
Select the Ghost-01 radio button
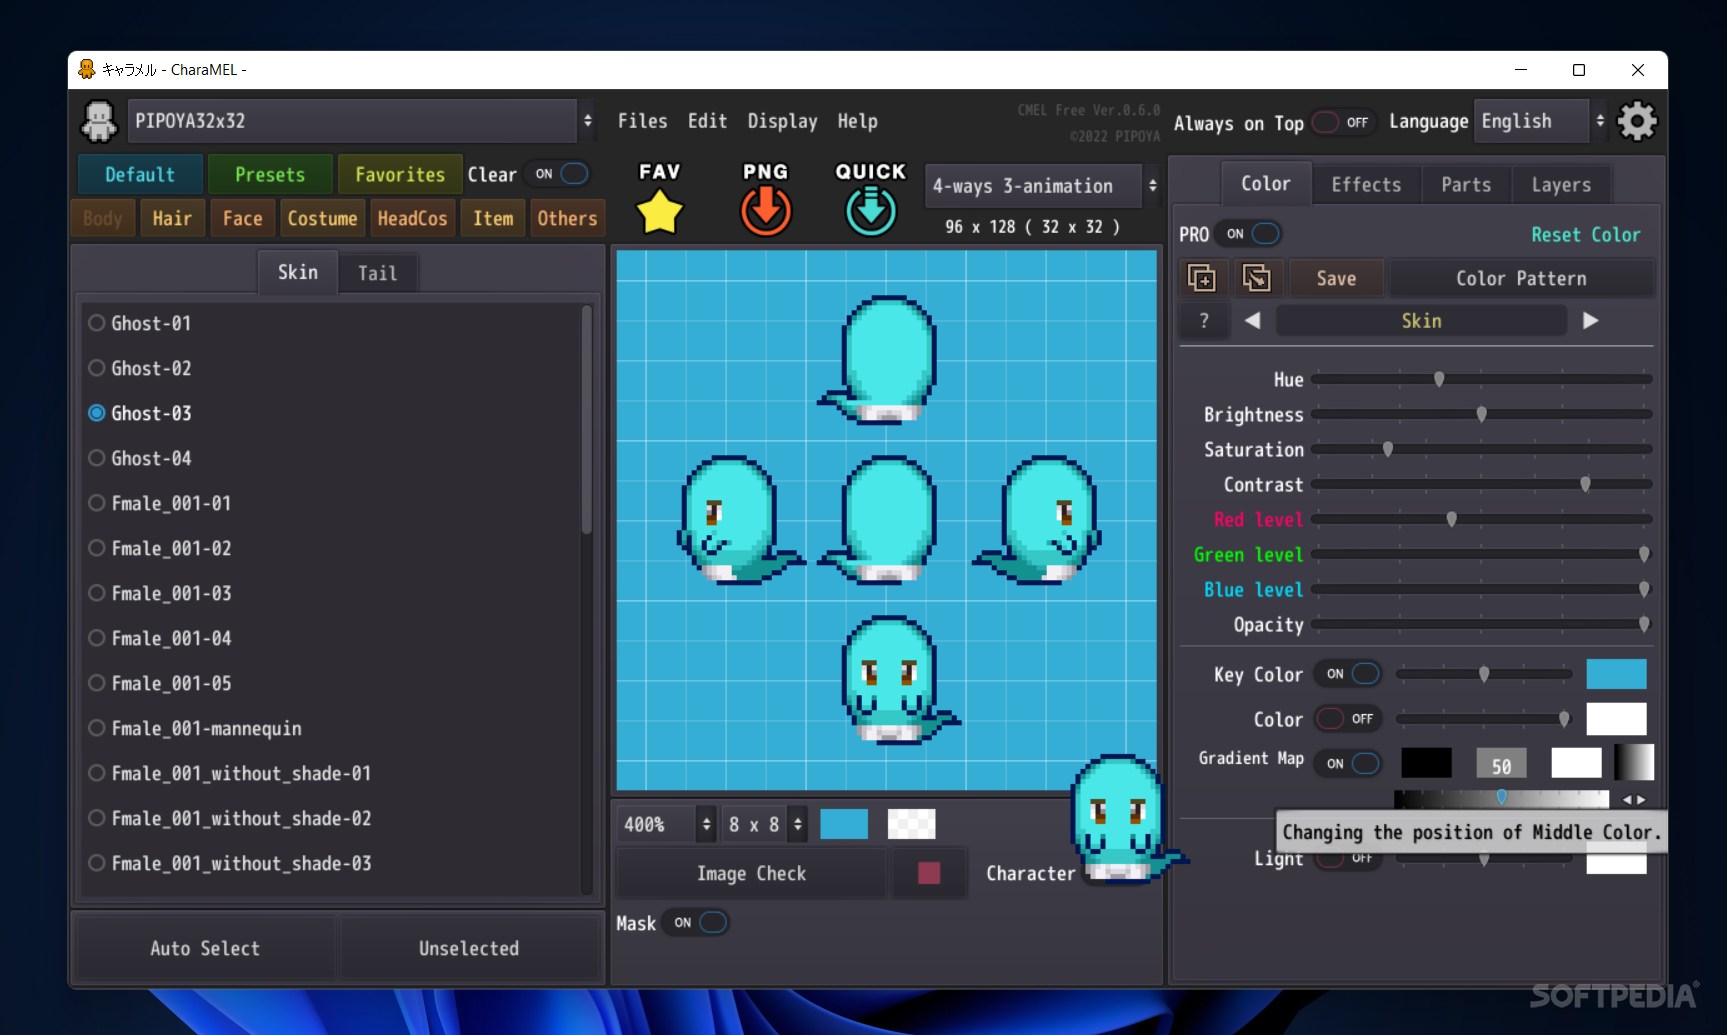click(x=97, y=323)
